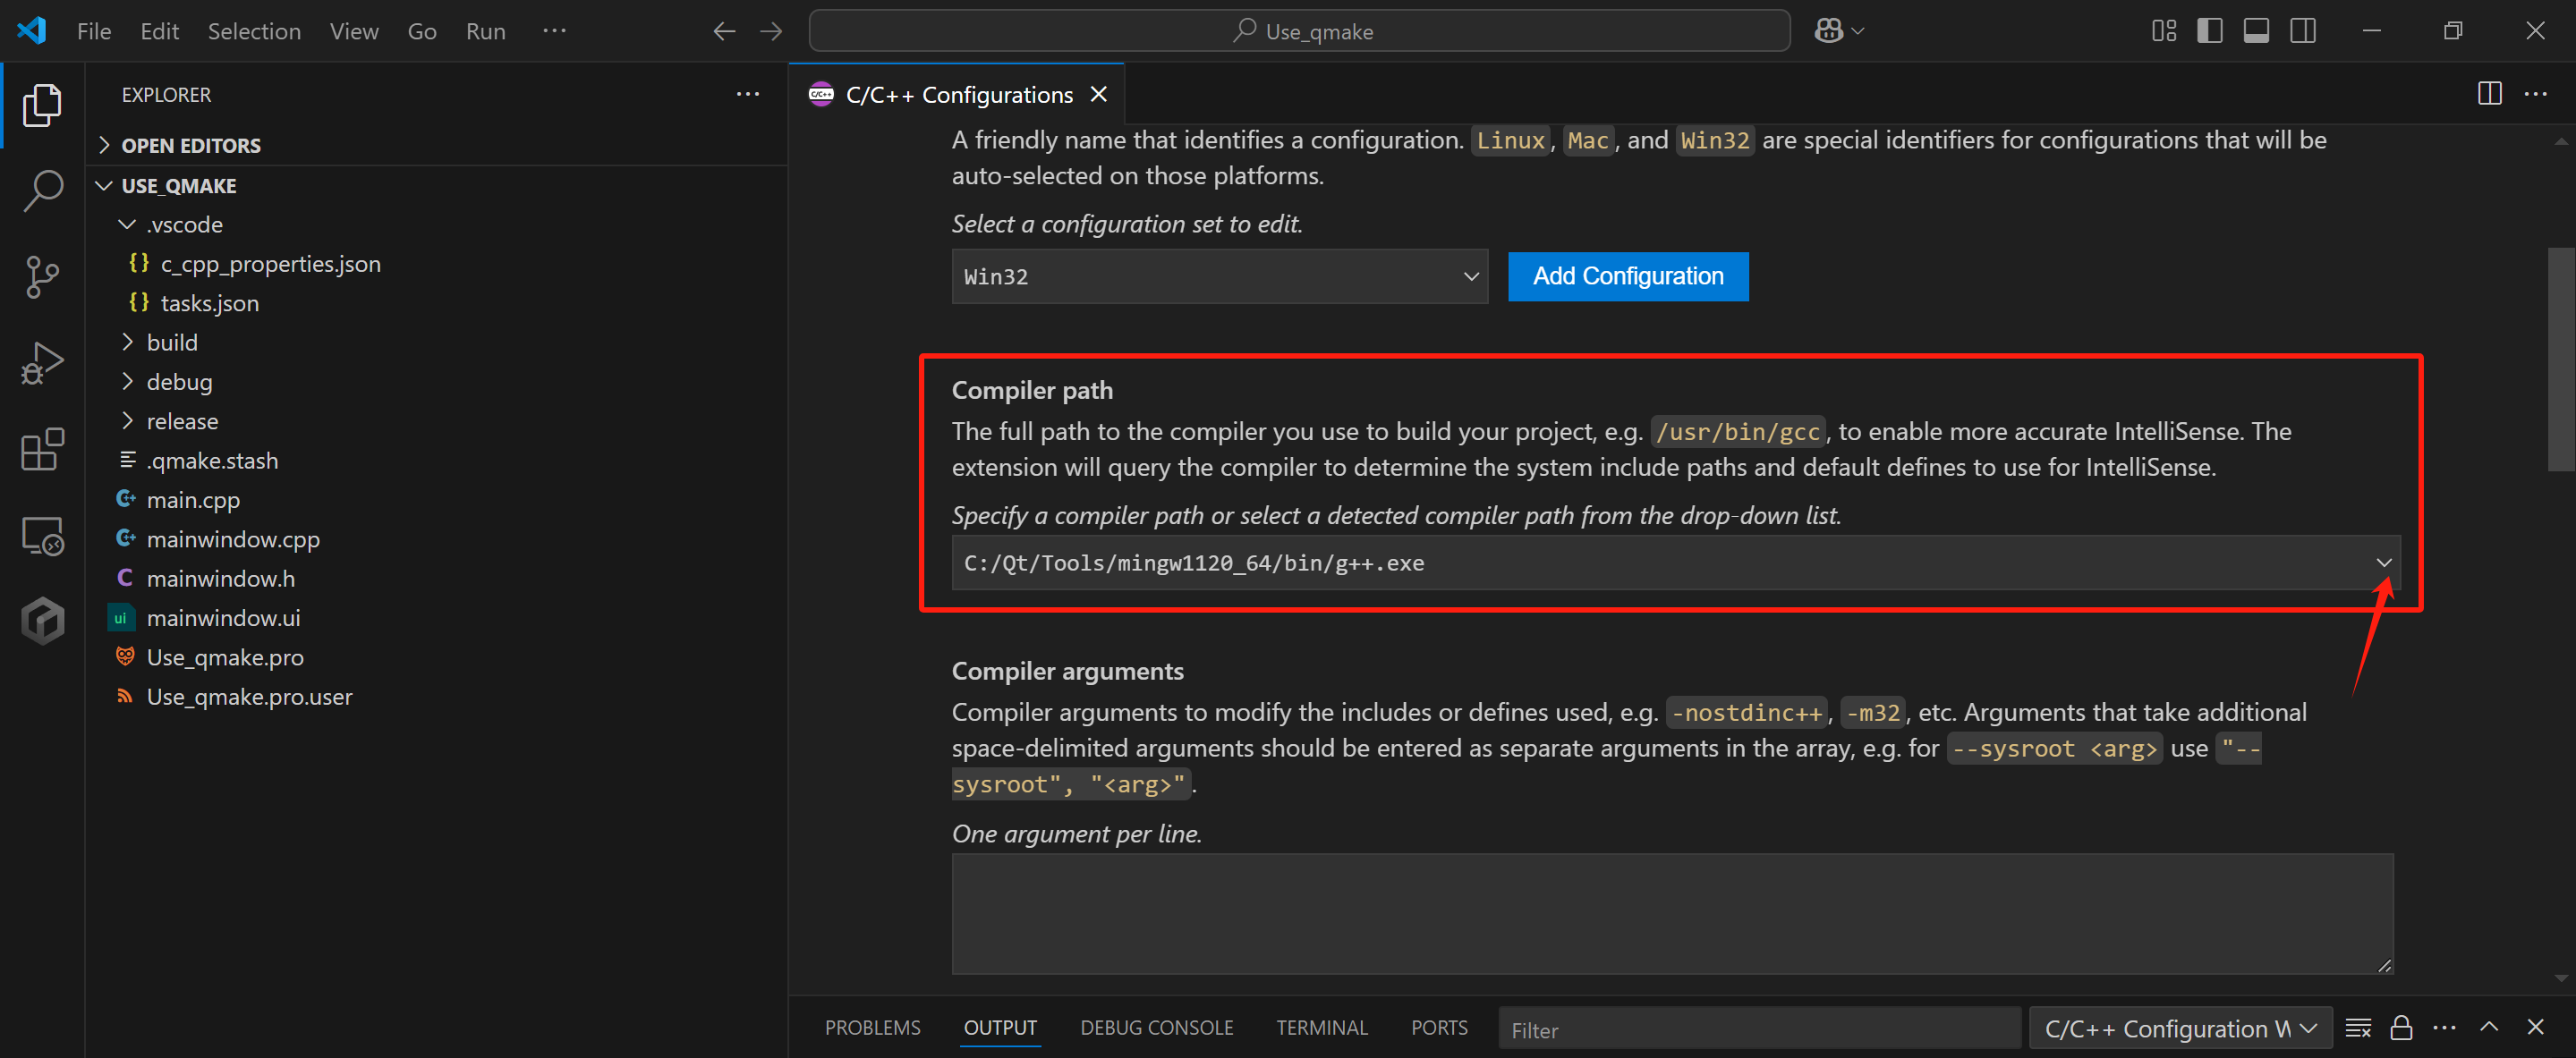The image size is (2576, 1058).
Task: Switch to the TERMINAL tab
Action: (x=1322, y=1027)
